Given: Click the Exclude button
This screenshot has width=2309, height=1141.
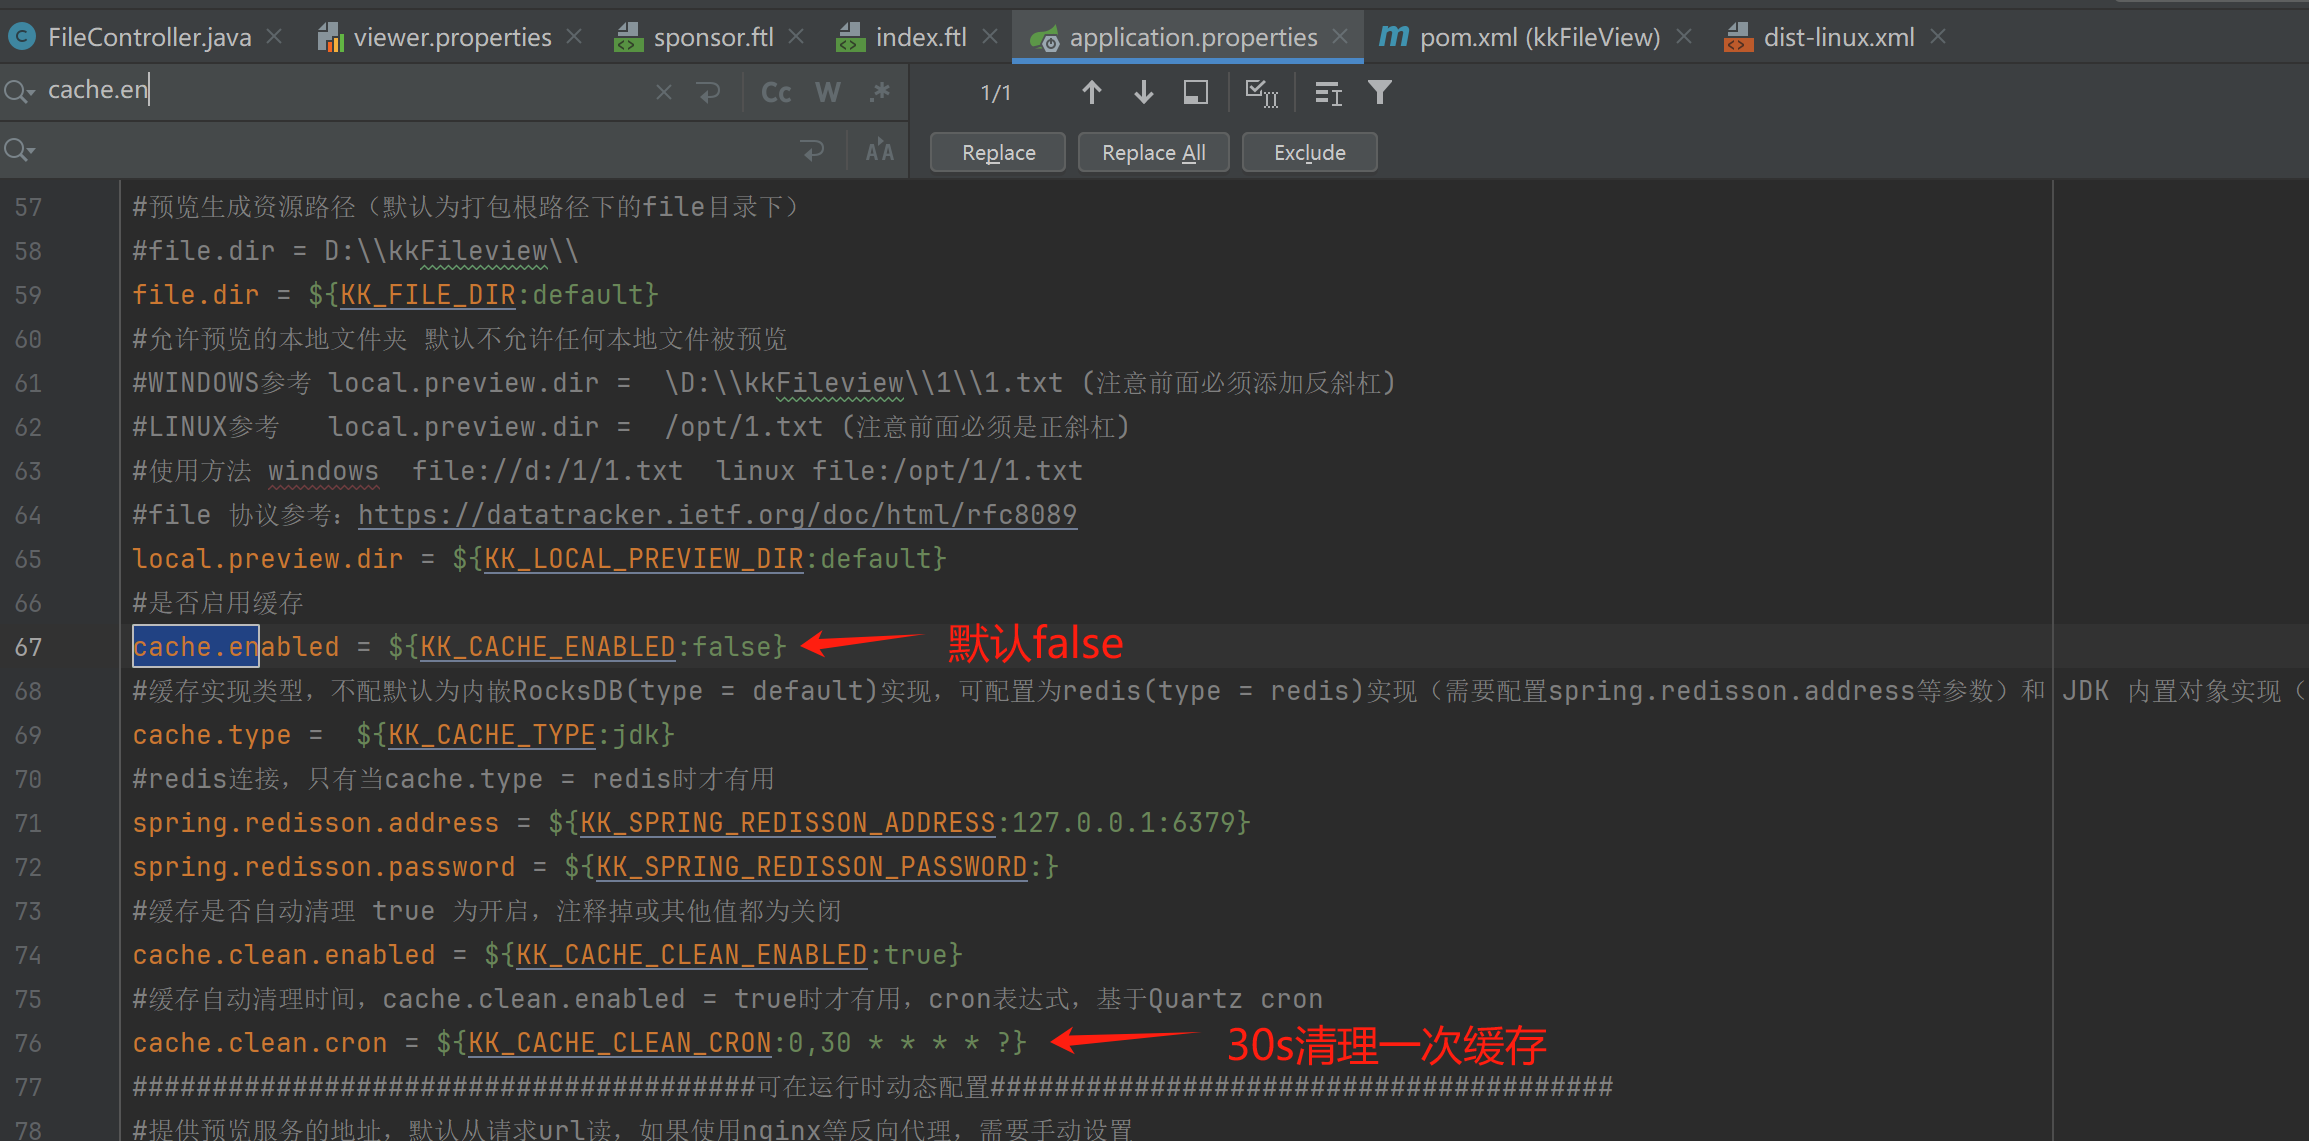Looking at the screenshot, I should (1309, 152).
